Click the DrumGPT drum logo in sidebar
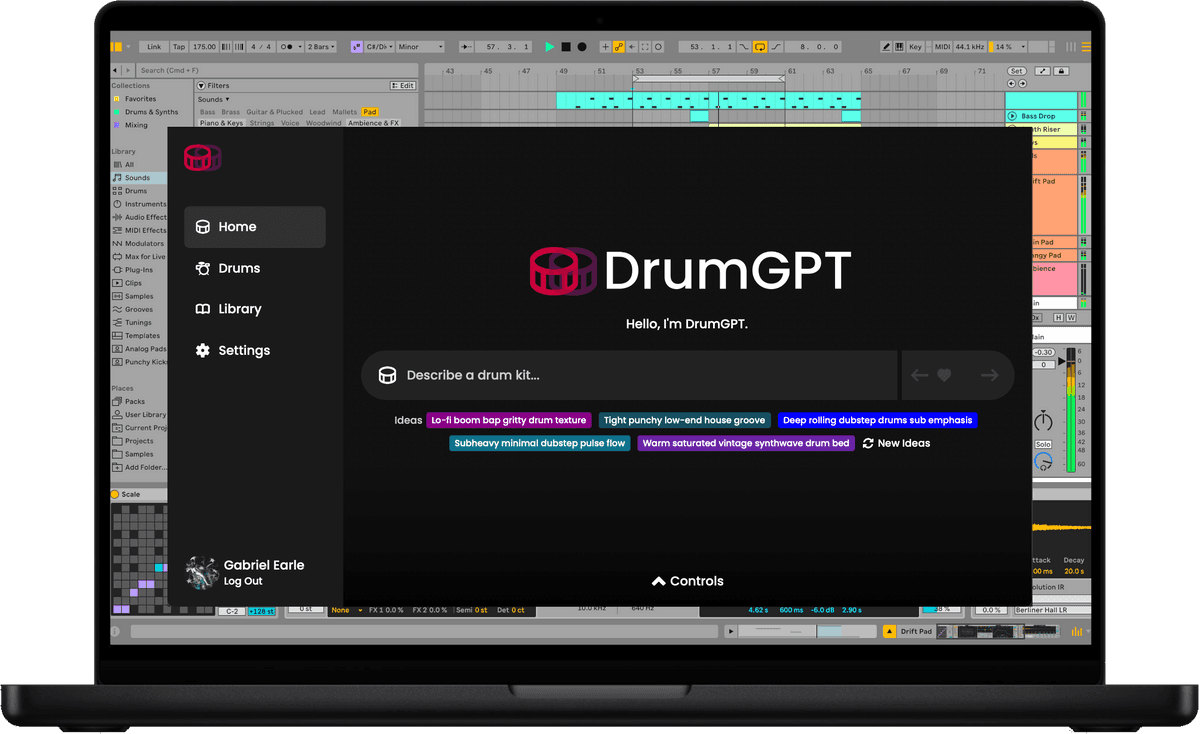Viewport: 1200px width, 734px height. (x=202, y=157)
